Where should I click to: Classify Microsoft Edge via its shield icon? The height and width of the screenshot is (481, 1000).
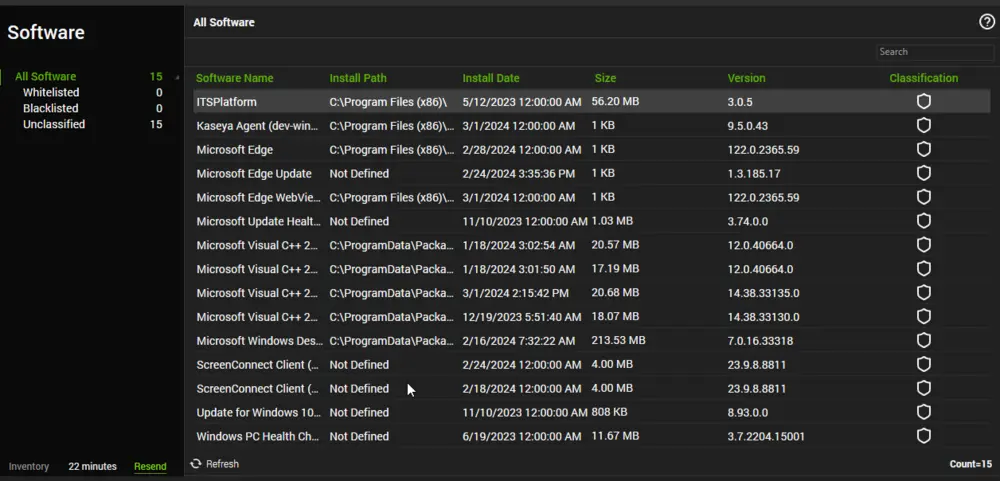point(923,149)
